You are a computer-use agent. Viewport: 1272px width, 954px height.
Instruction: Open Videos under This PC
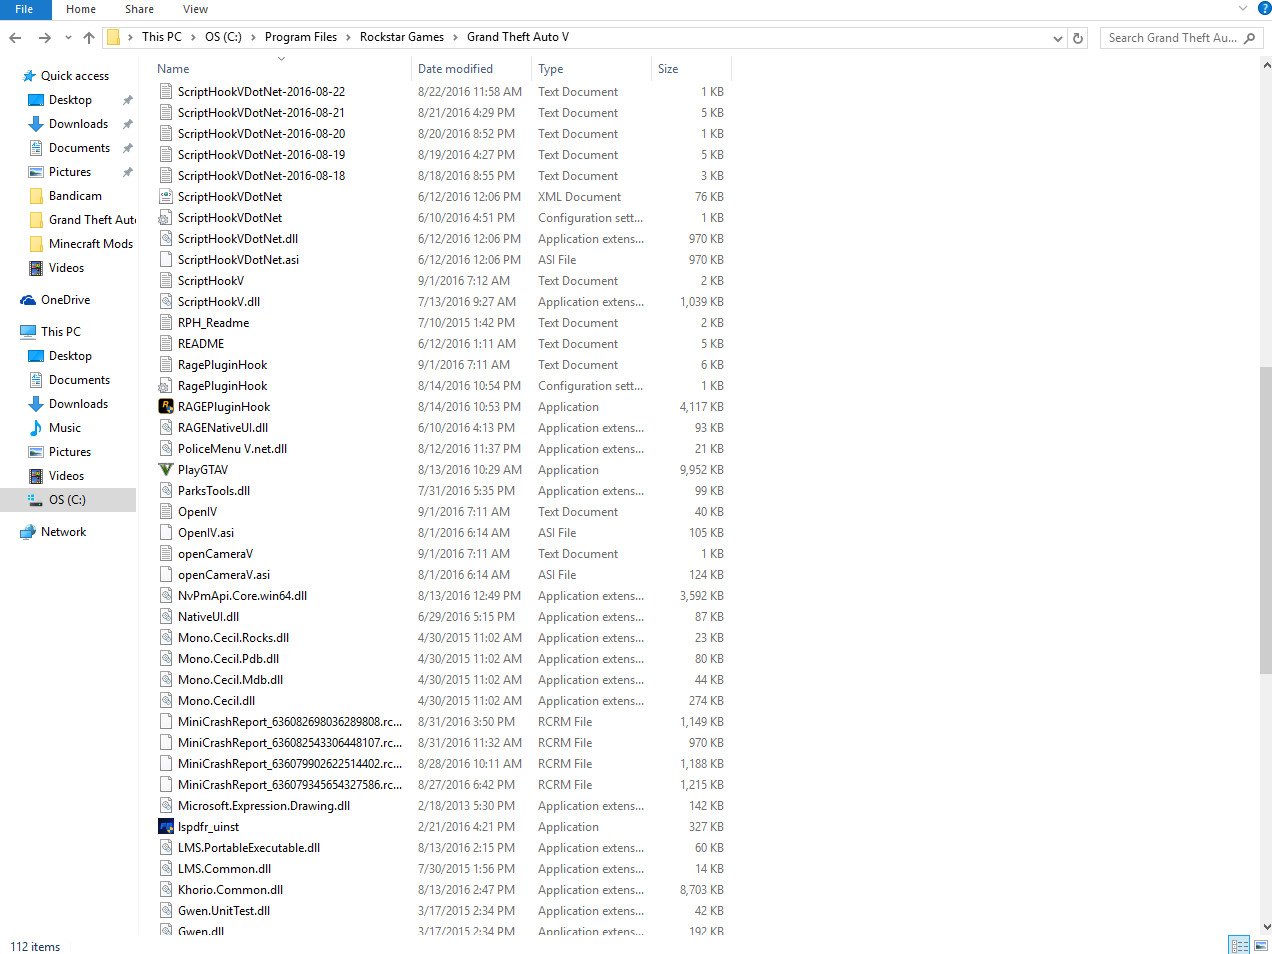[66, 476]
